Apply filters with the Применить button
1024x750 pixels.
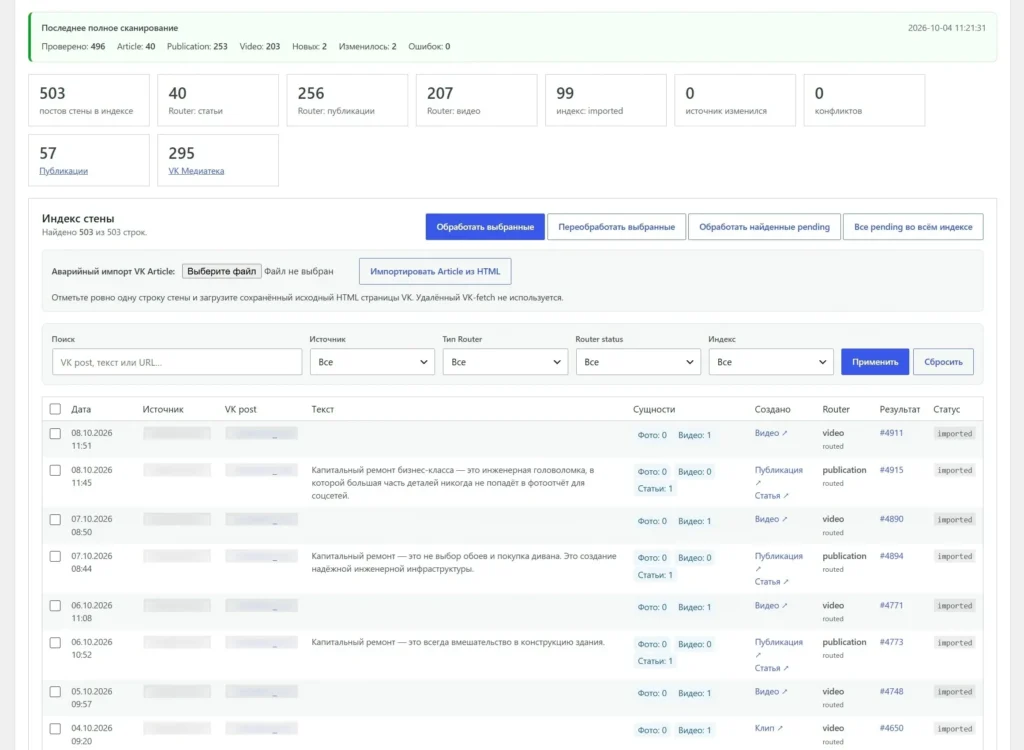tap(875, 362)
